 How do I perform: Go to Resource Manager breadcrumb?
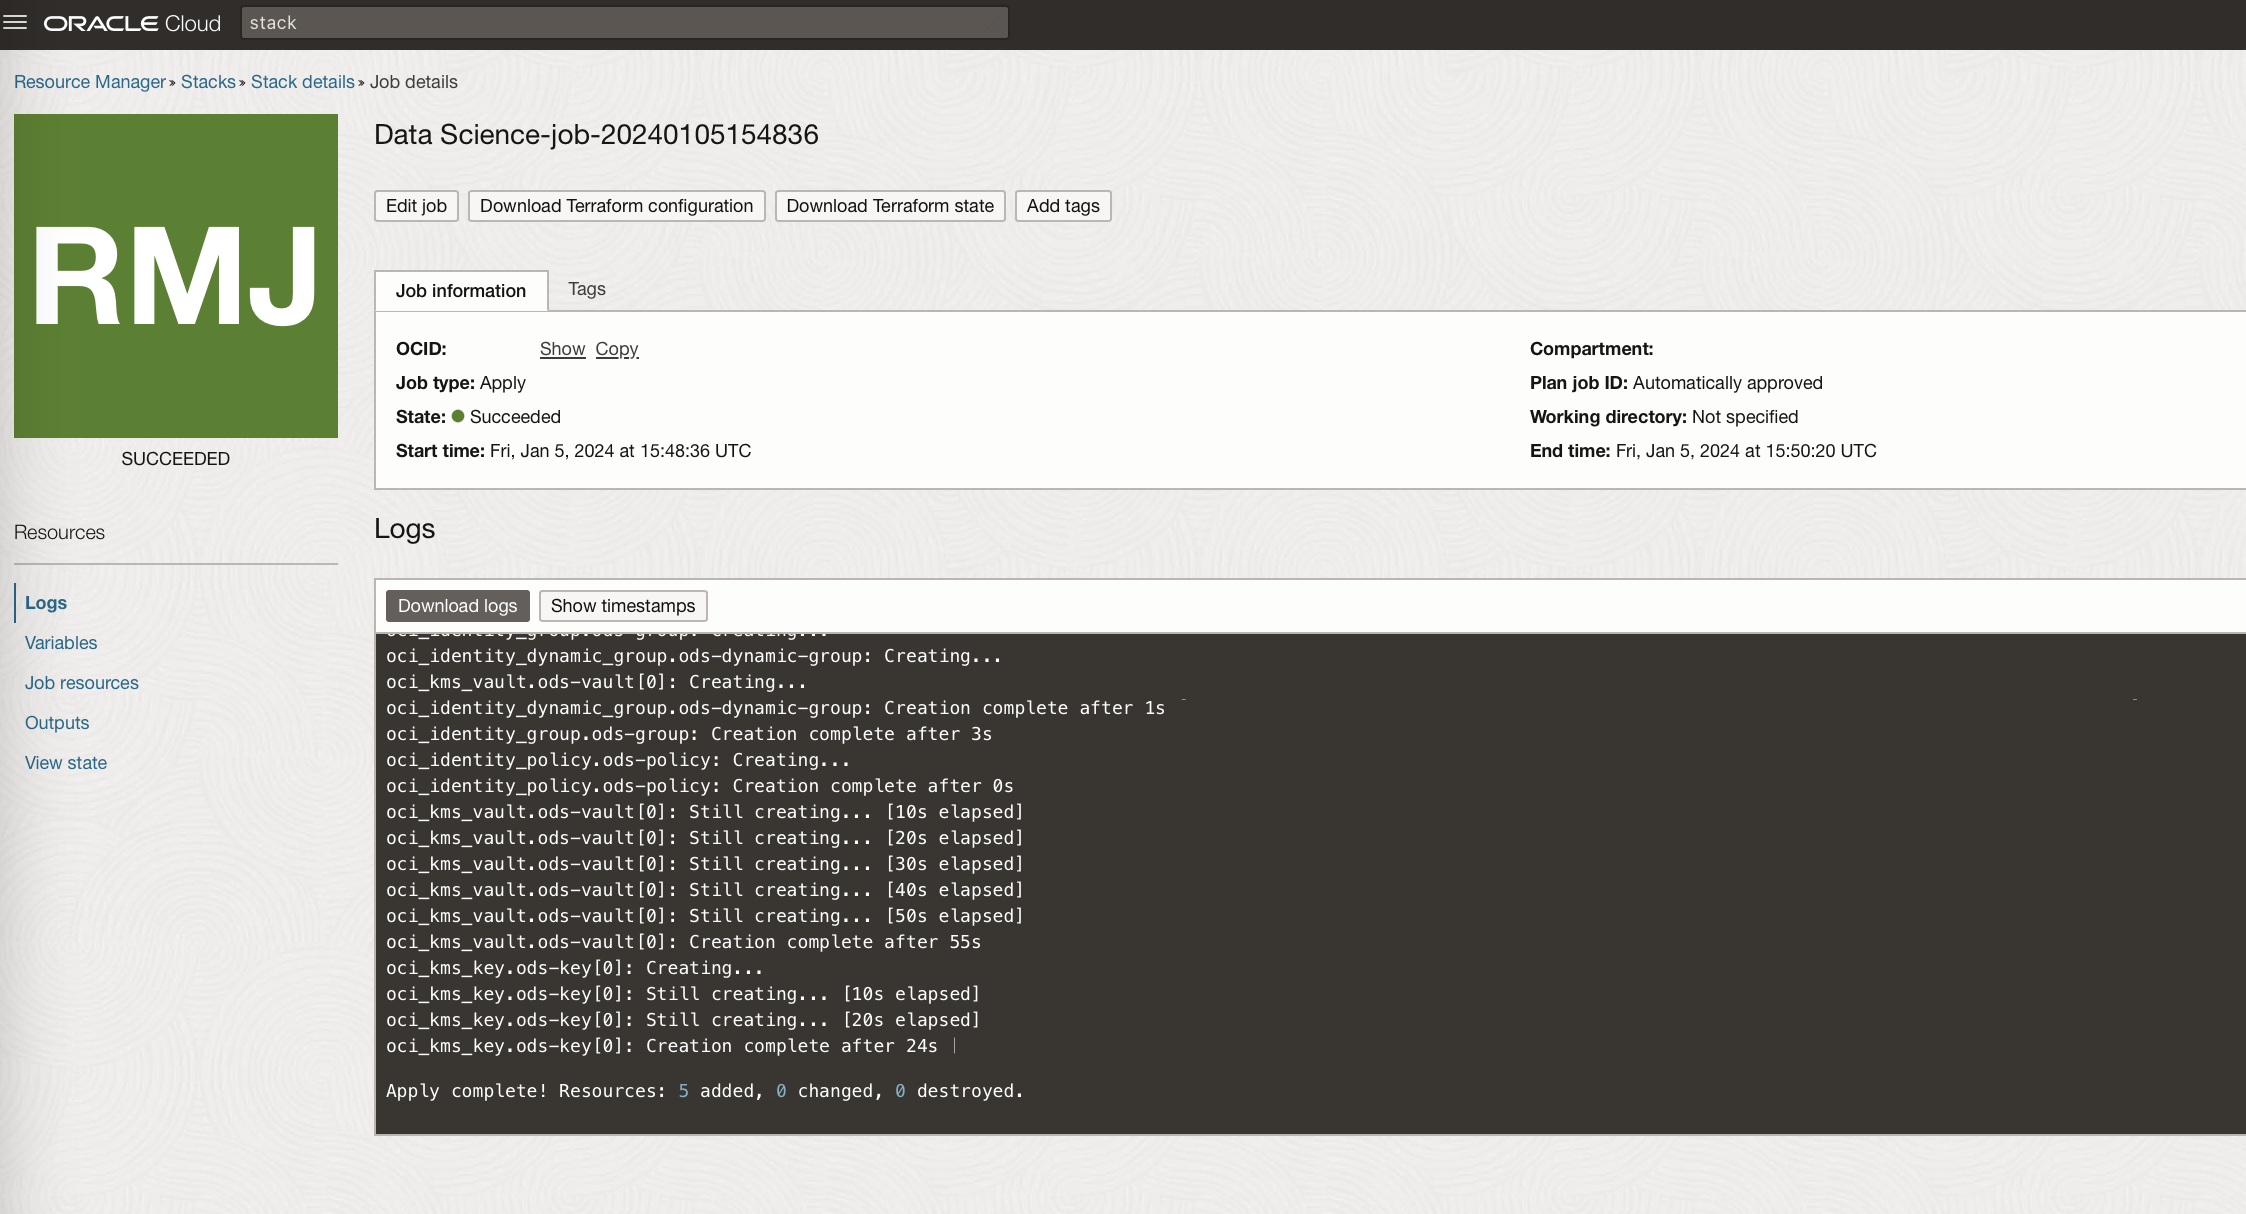point(90,82)
